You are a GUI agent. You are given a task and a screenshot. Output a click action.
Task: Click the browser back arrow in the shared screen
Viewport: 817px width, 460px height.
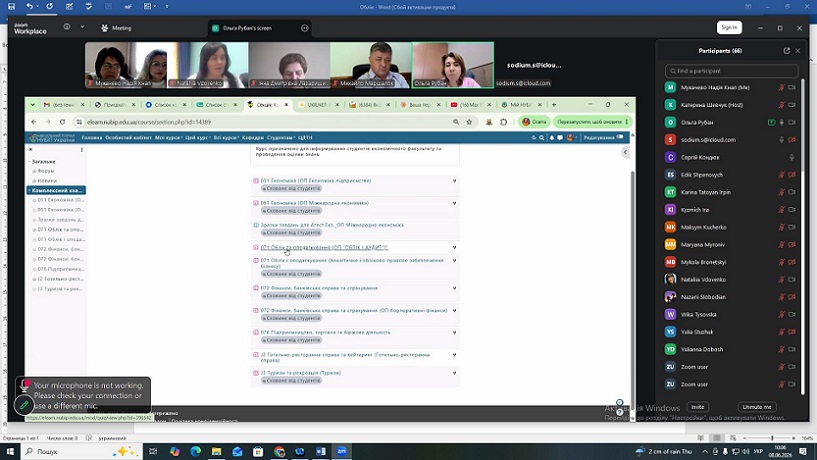click(x=34, y=122)
